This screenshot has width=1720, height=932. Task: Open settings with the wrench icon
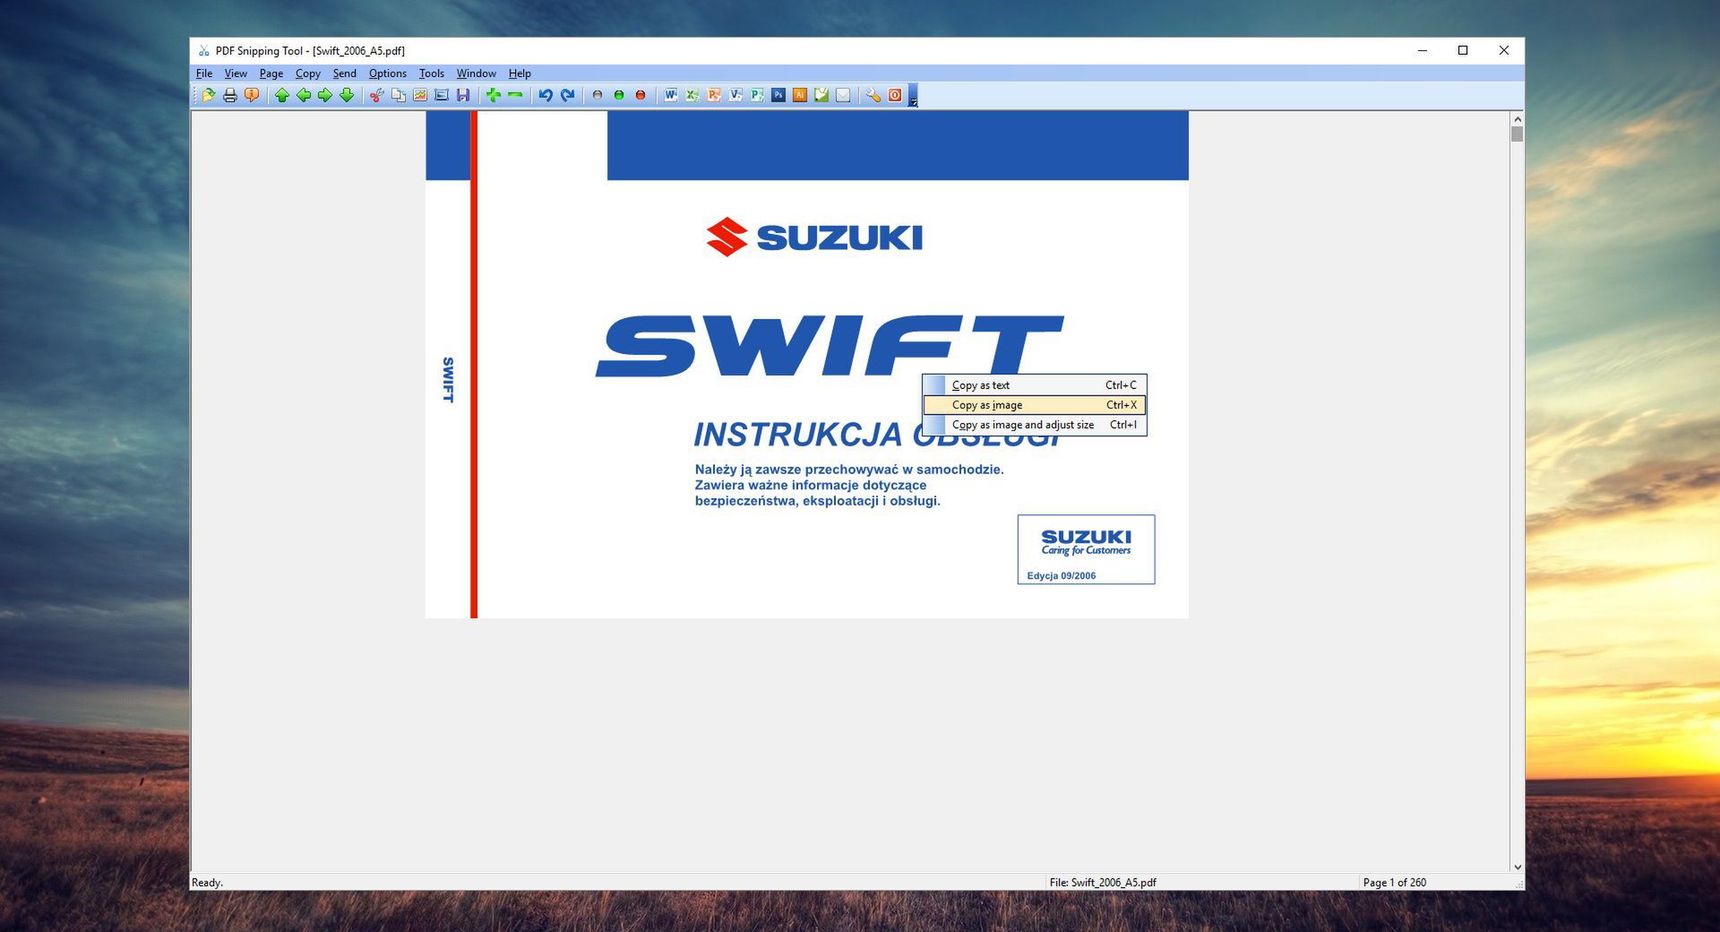point(873,95)
